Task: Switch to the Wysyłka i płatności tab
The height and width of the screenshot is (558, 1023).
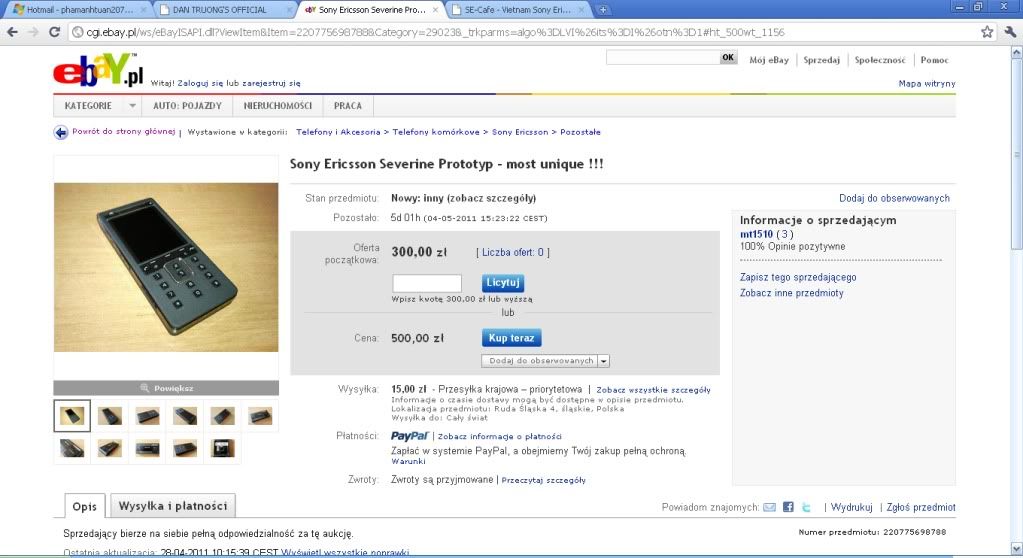Action: [173, 506]
